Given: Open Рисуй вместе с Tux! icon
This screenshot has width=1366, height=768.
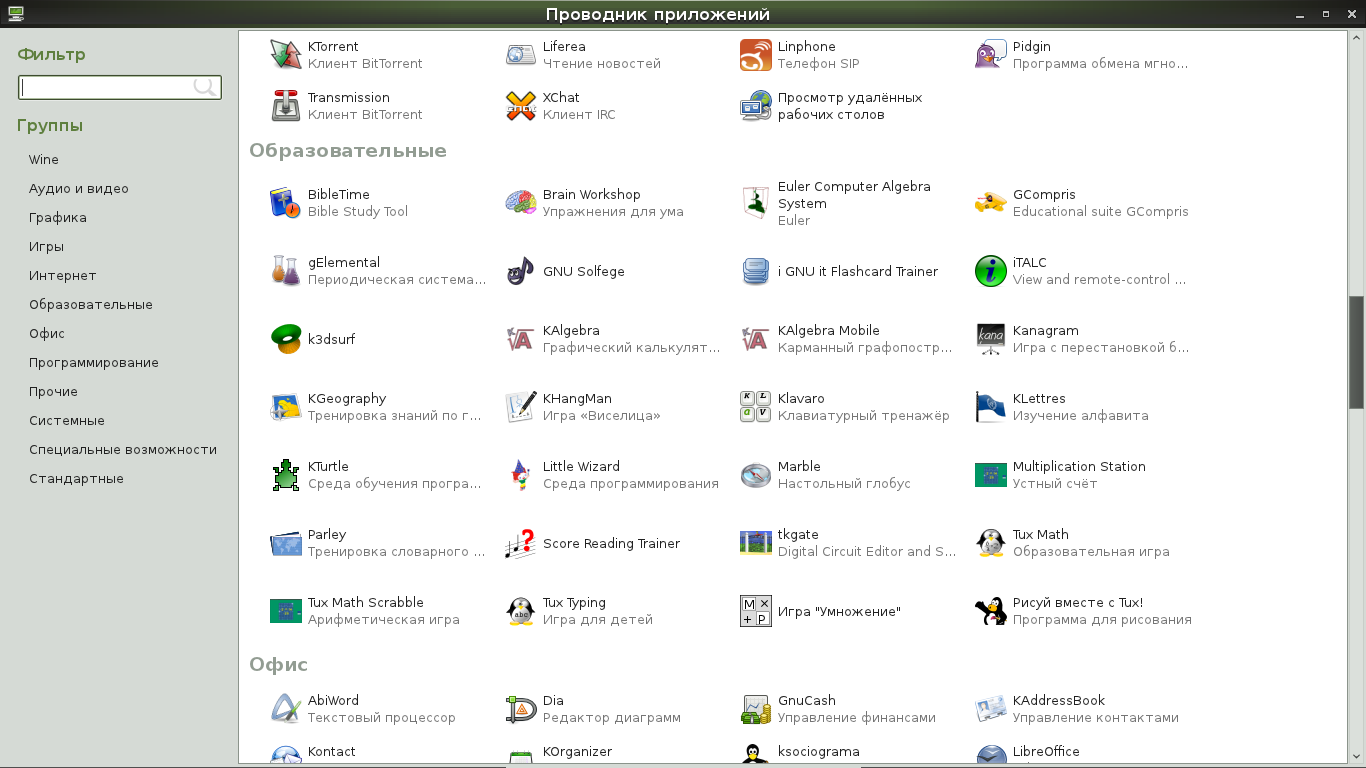Looking at the screenshot, I should pos(991,611).
